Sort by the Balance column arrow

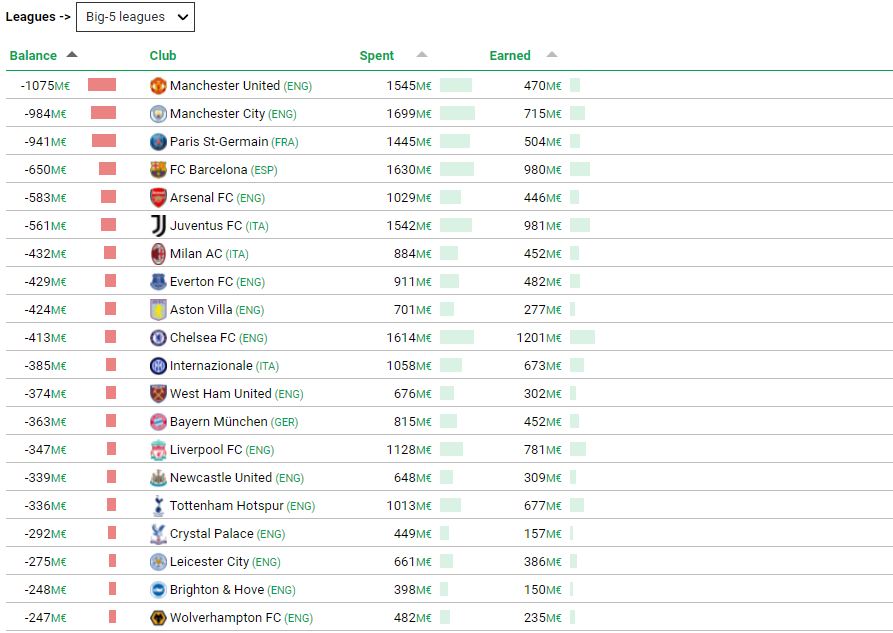pyautogui.click(x=71, y=55)
